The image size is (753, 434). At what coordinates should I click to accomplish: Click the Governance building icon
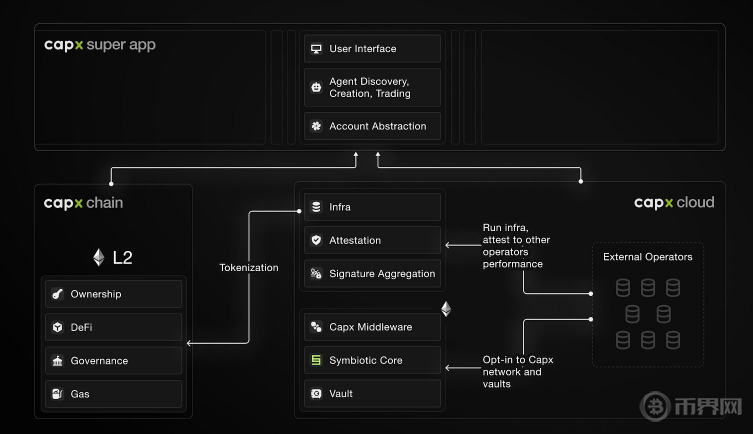coord(58,361)
